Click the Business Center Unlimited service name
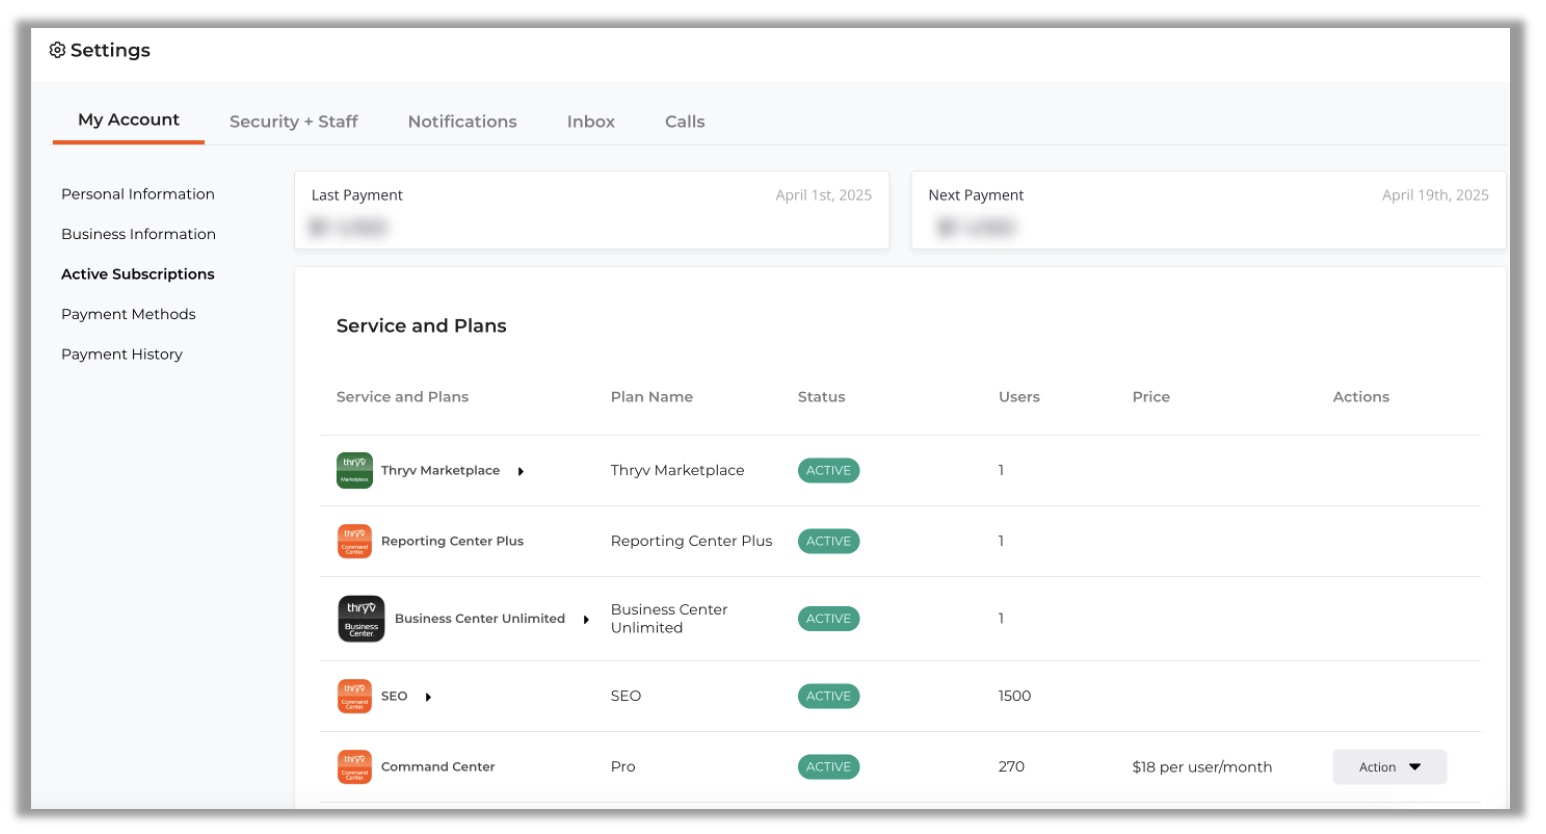 click(x=480, y=619)
